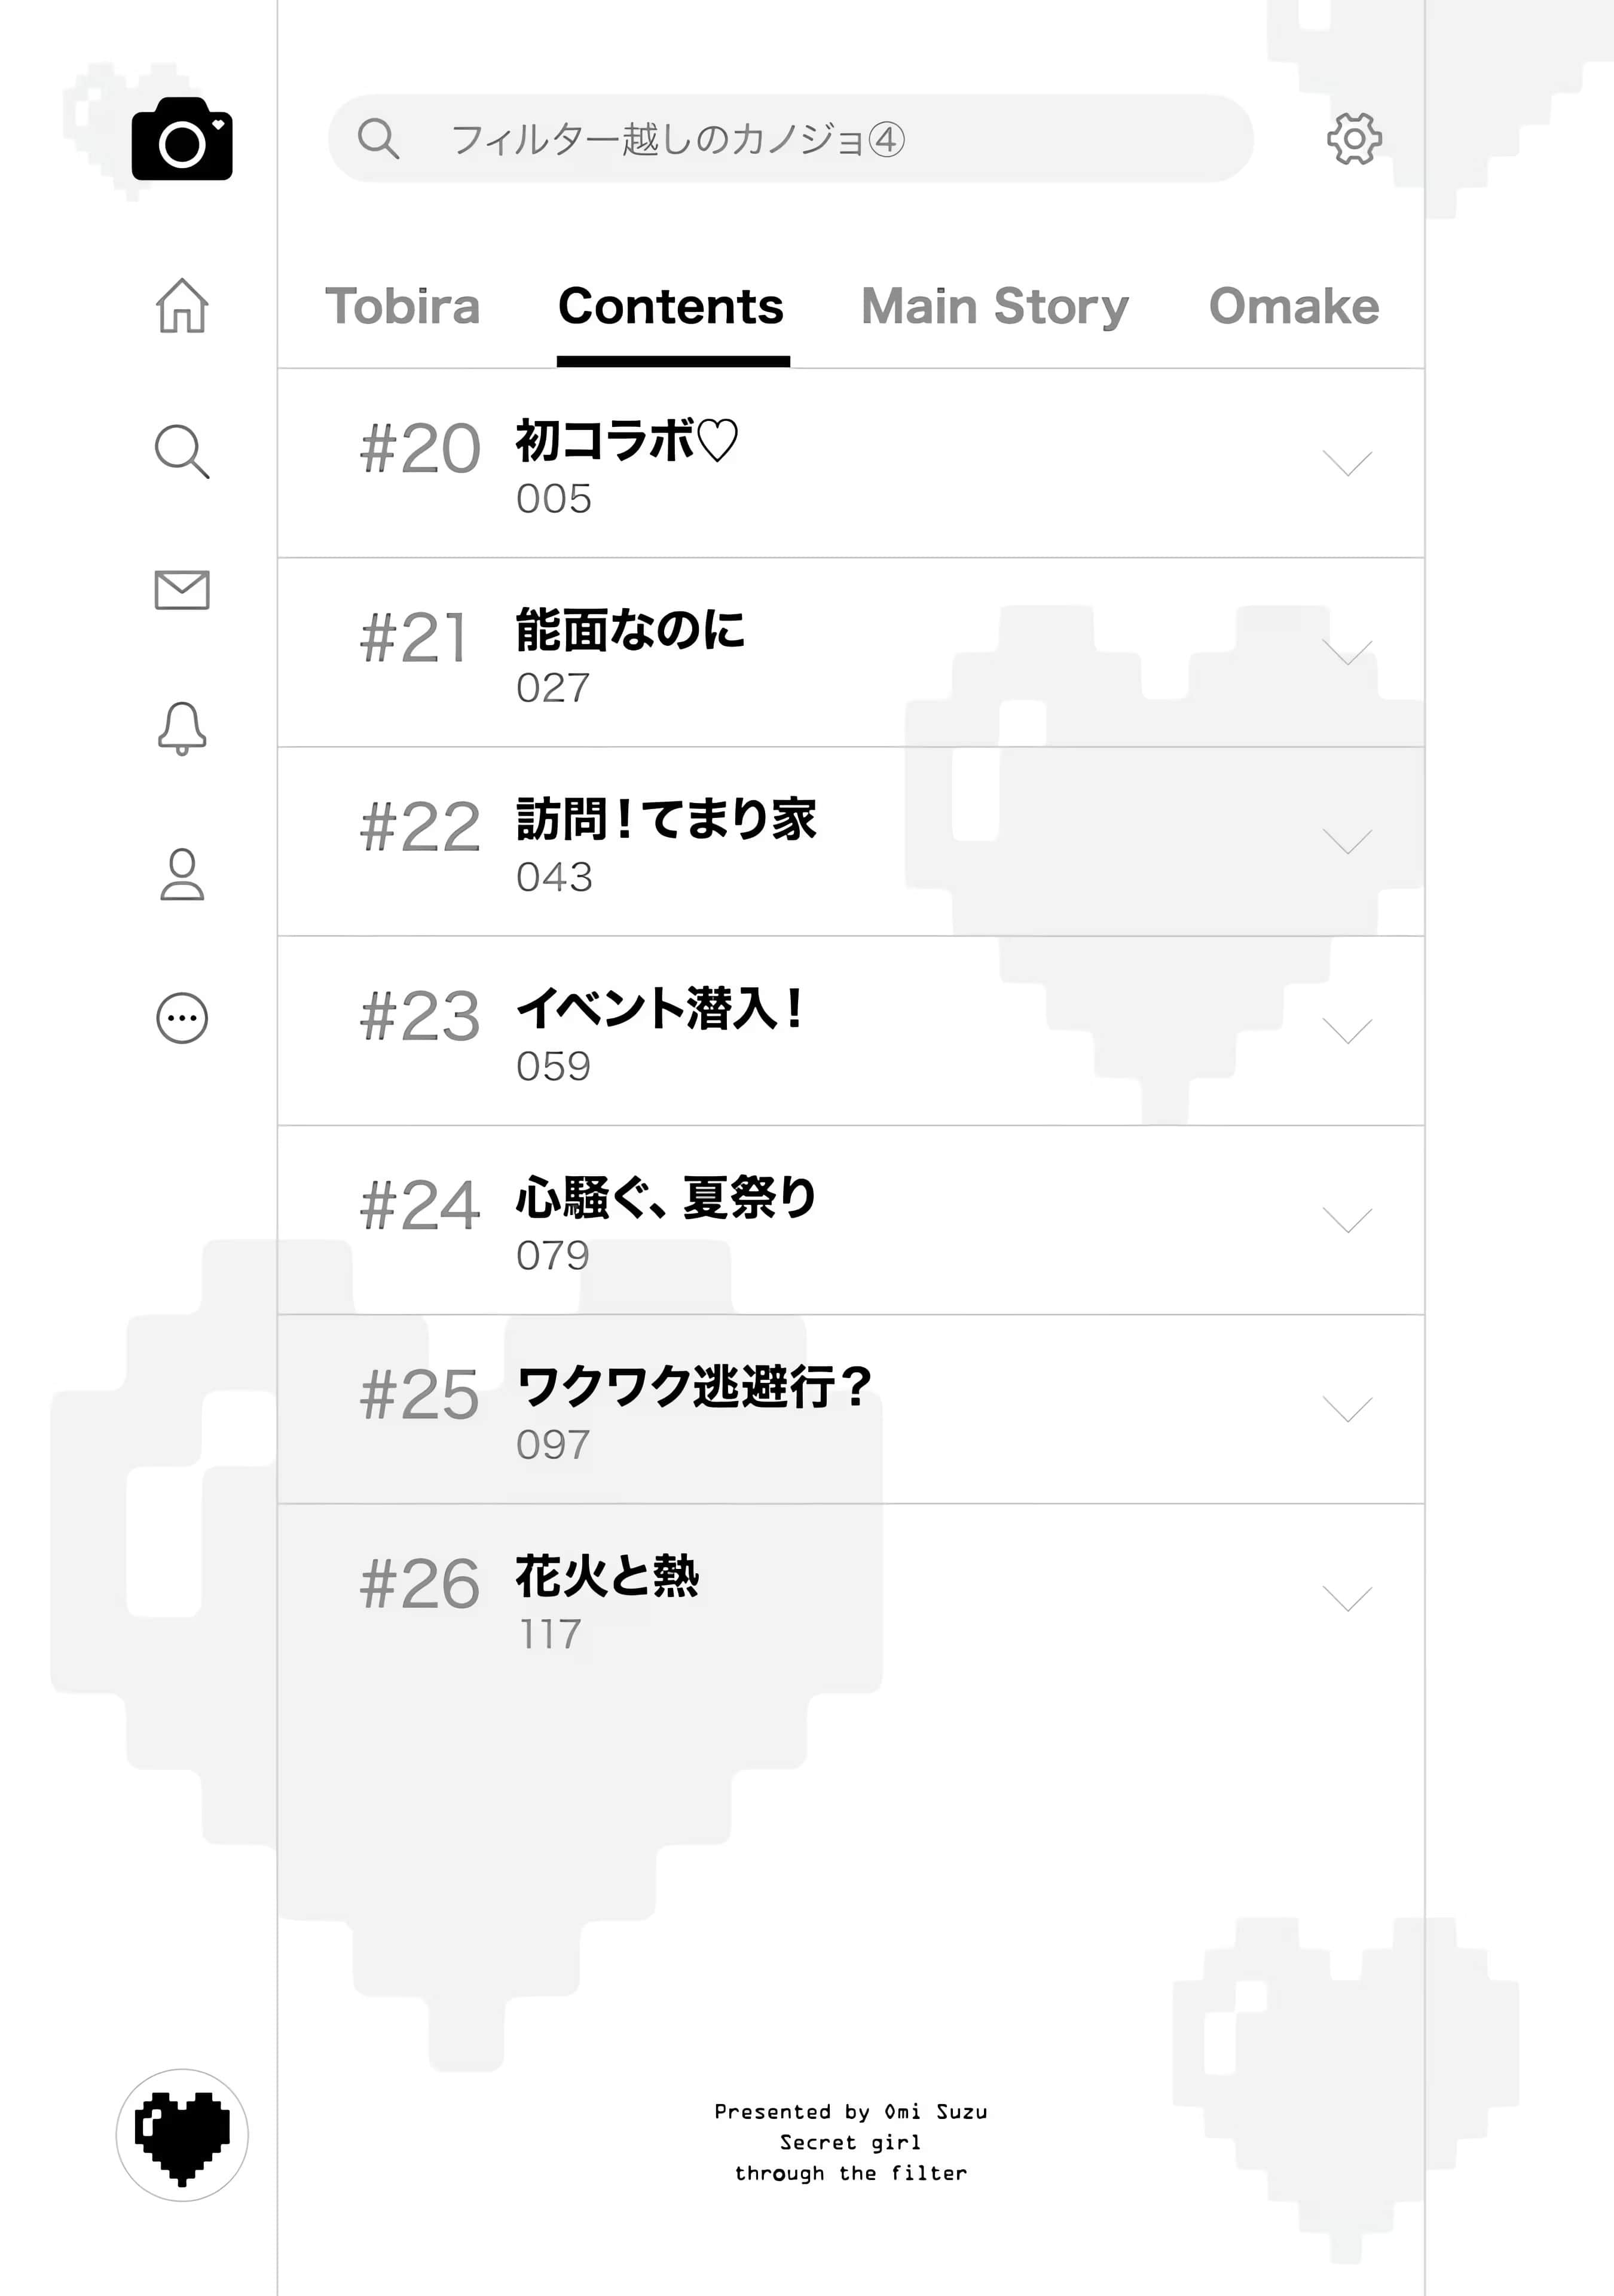Switch to the Tobira tab
This screenshot has width=1614, height=2296.
402,306
